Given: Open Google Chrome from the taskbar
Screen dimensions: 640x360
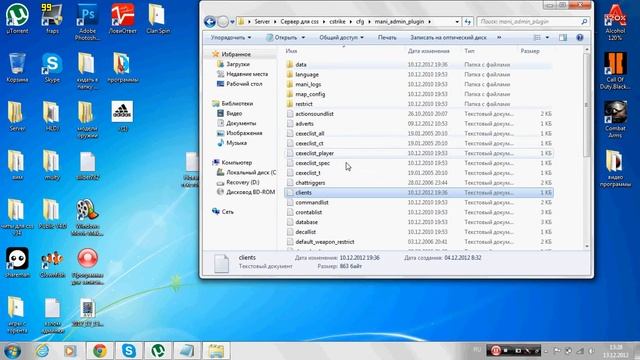Looking at the screenshot, I should click(x=100, y=351).
